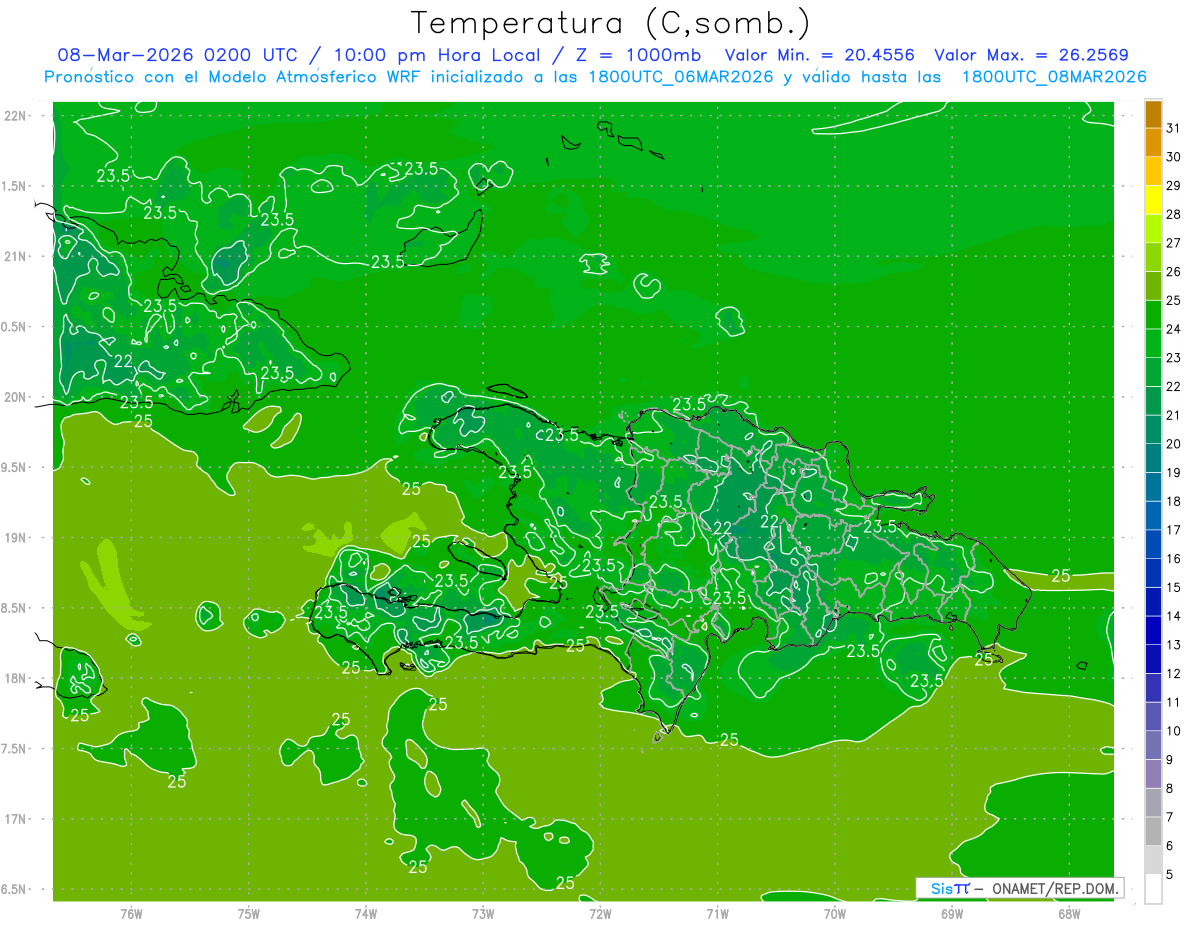Click the olive colorbar segment between 25 and 26
The width and height of the screenshot is (1200, 927).
(1153, 286)
